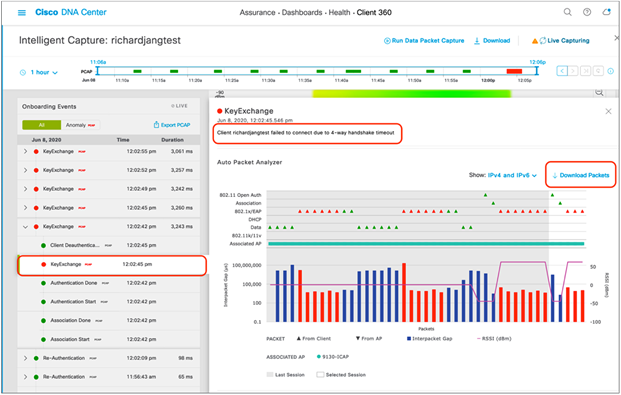Click the first green Data packet marker
Viewport: 621px width, 395px height.
(x=270, y=227)
